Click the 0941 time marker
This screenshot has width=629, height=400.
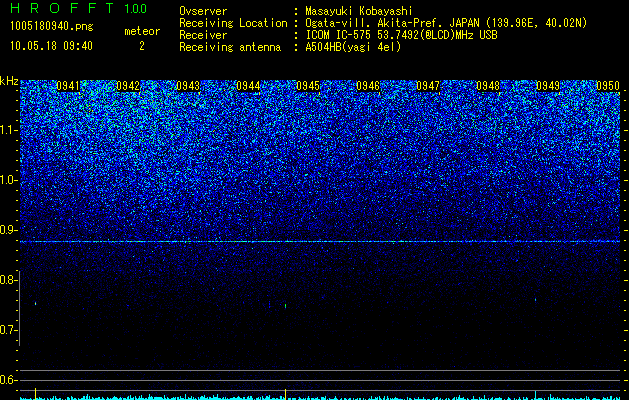pyautogui.click(x=68, y=86)
